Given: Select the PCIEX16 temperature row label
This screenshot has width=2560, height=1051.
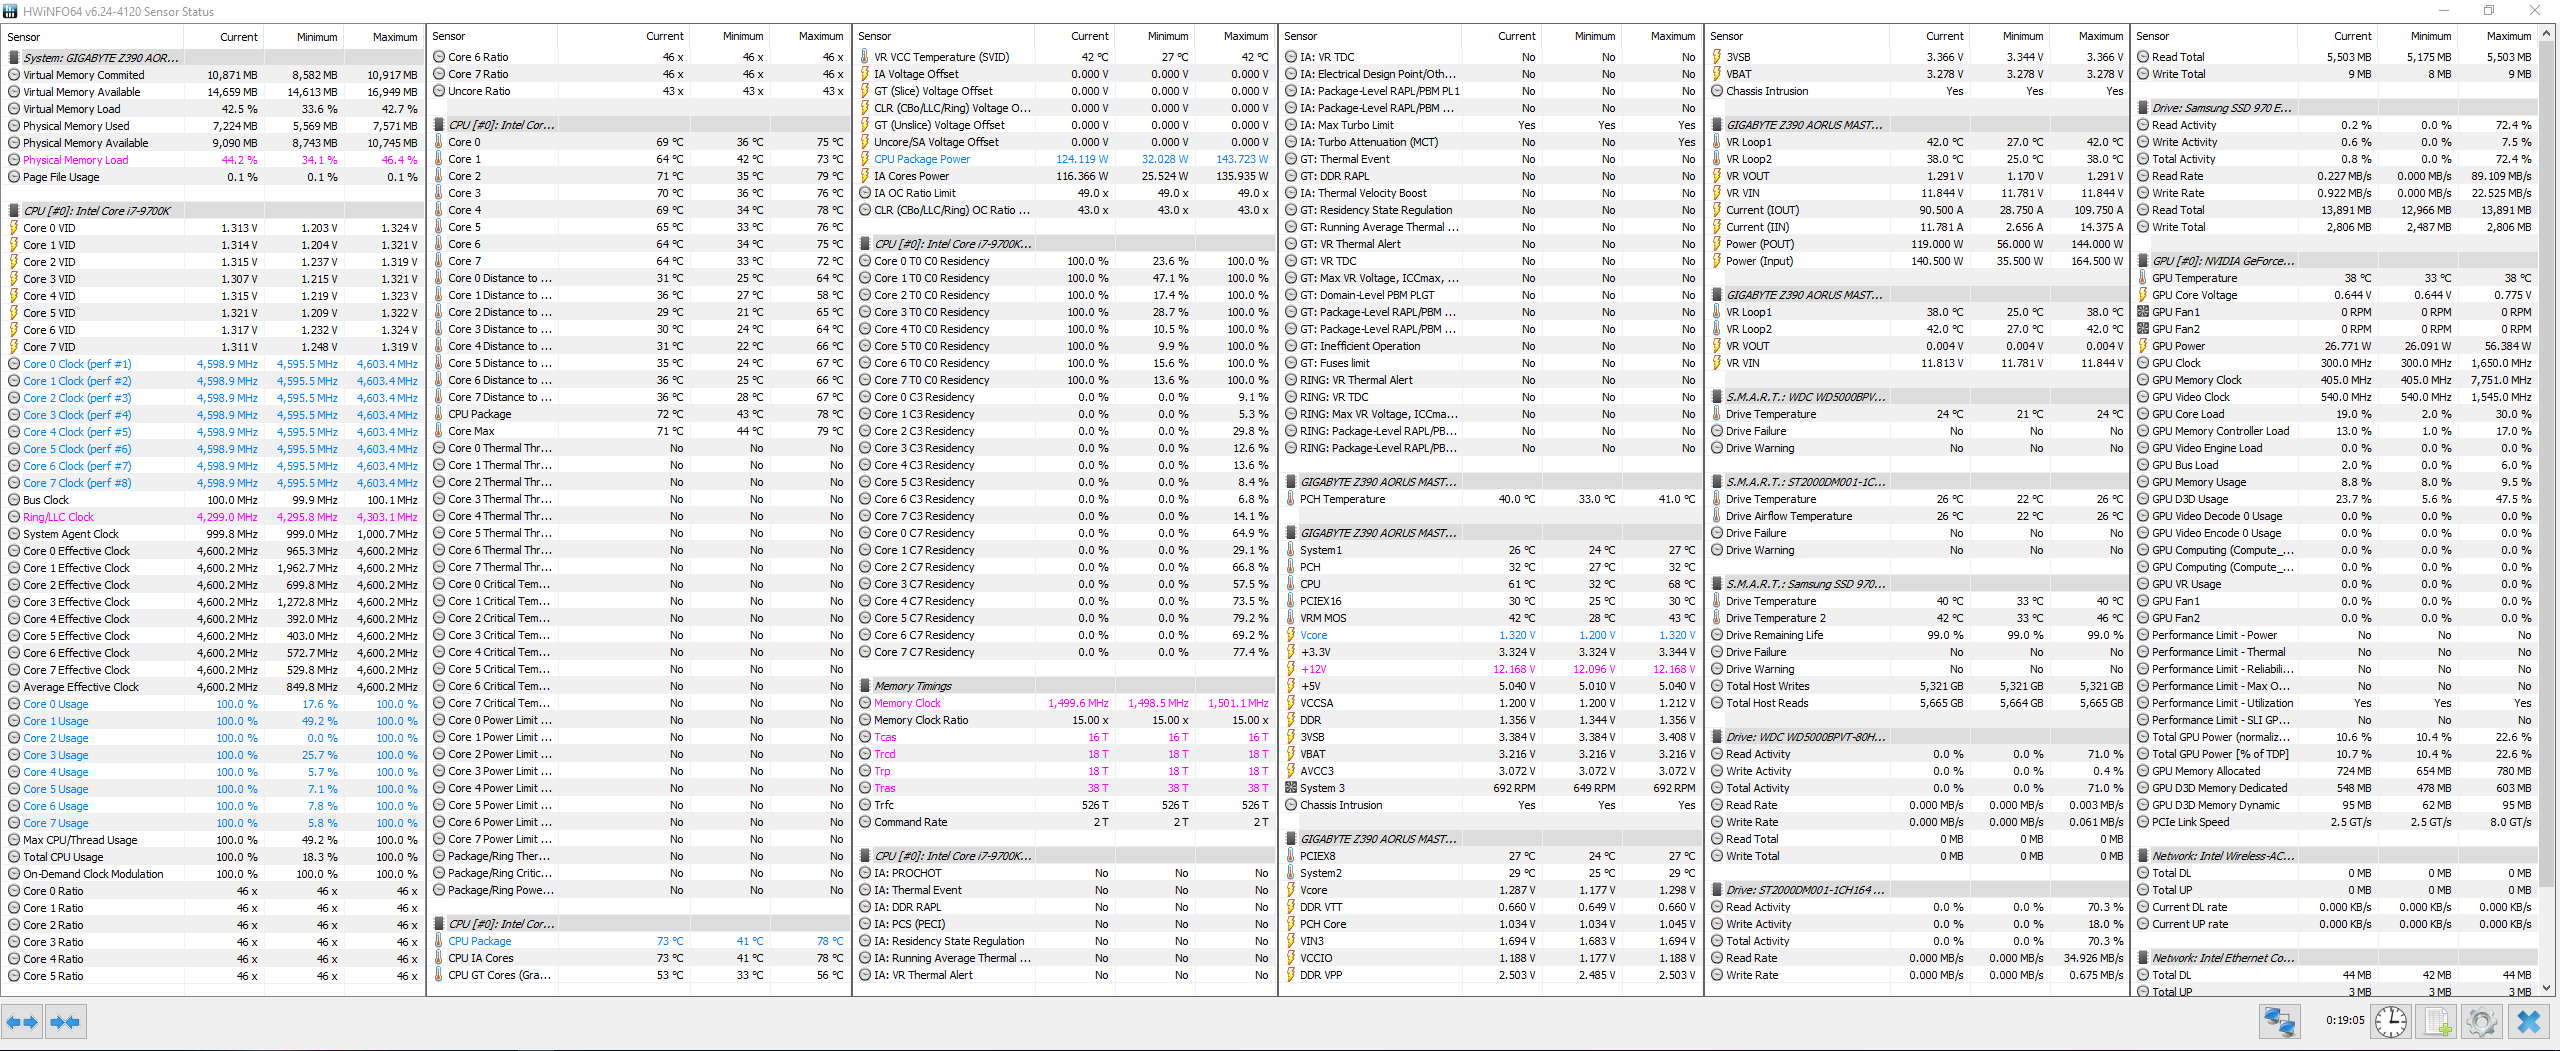Looking at the screenshot, I should tap(1321, 601).
